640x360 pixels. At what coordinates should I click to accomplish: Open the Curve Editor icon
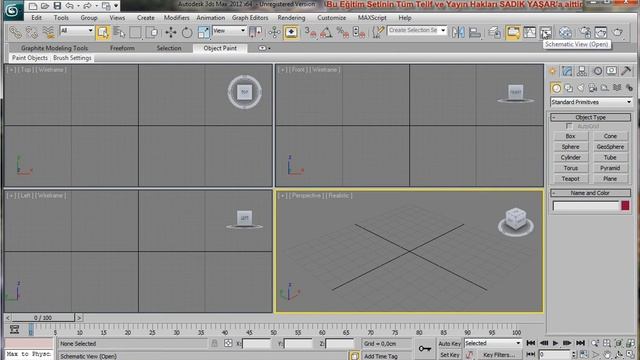coord(529,32)
